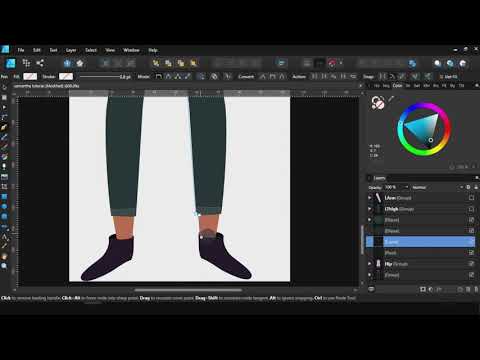Select the Color Picker tool
Screen dimensions: 480x360
[4, 246]
